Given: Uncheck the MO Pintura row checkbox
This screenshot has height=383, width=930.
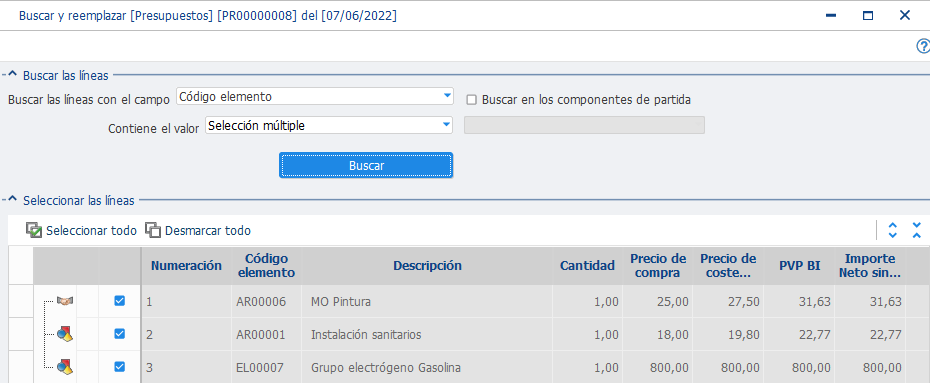Looking at the screenshot, I should (119, 301).
